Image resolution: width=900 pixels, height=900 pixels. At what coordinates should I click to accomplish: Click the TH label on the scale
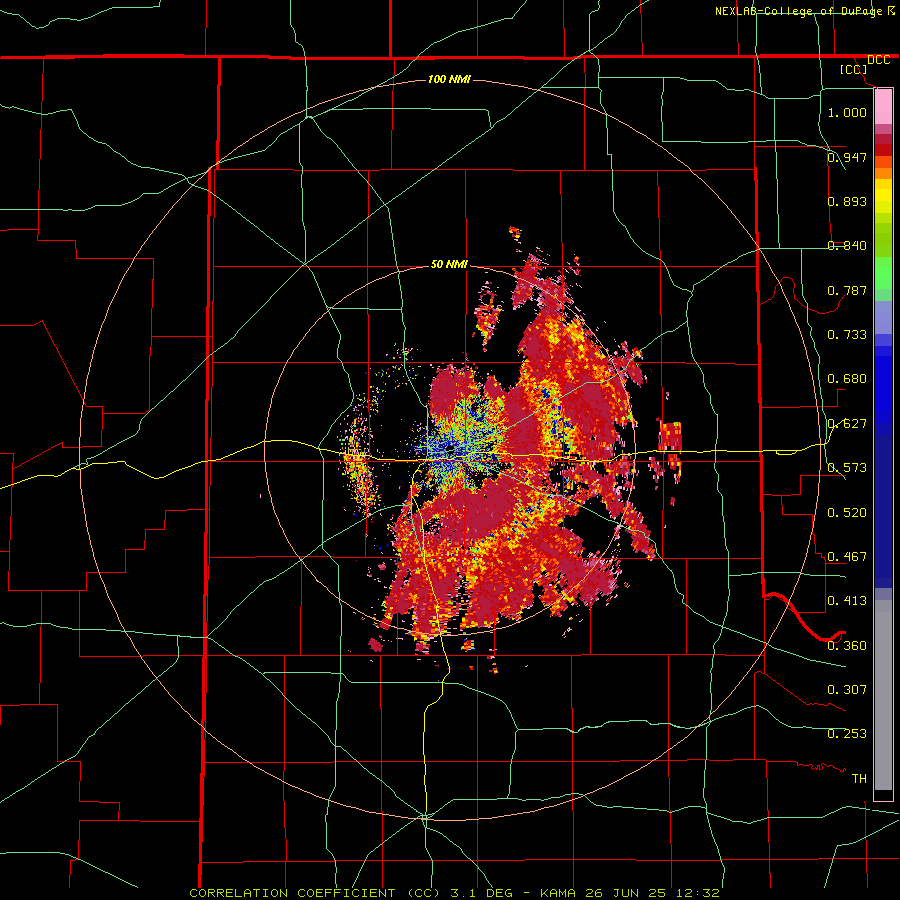(859, 778)
